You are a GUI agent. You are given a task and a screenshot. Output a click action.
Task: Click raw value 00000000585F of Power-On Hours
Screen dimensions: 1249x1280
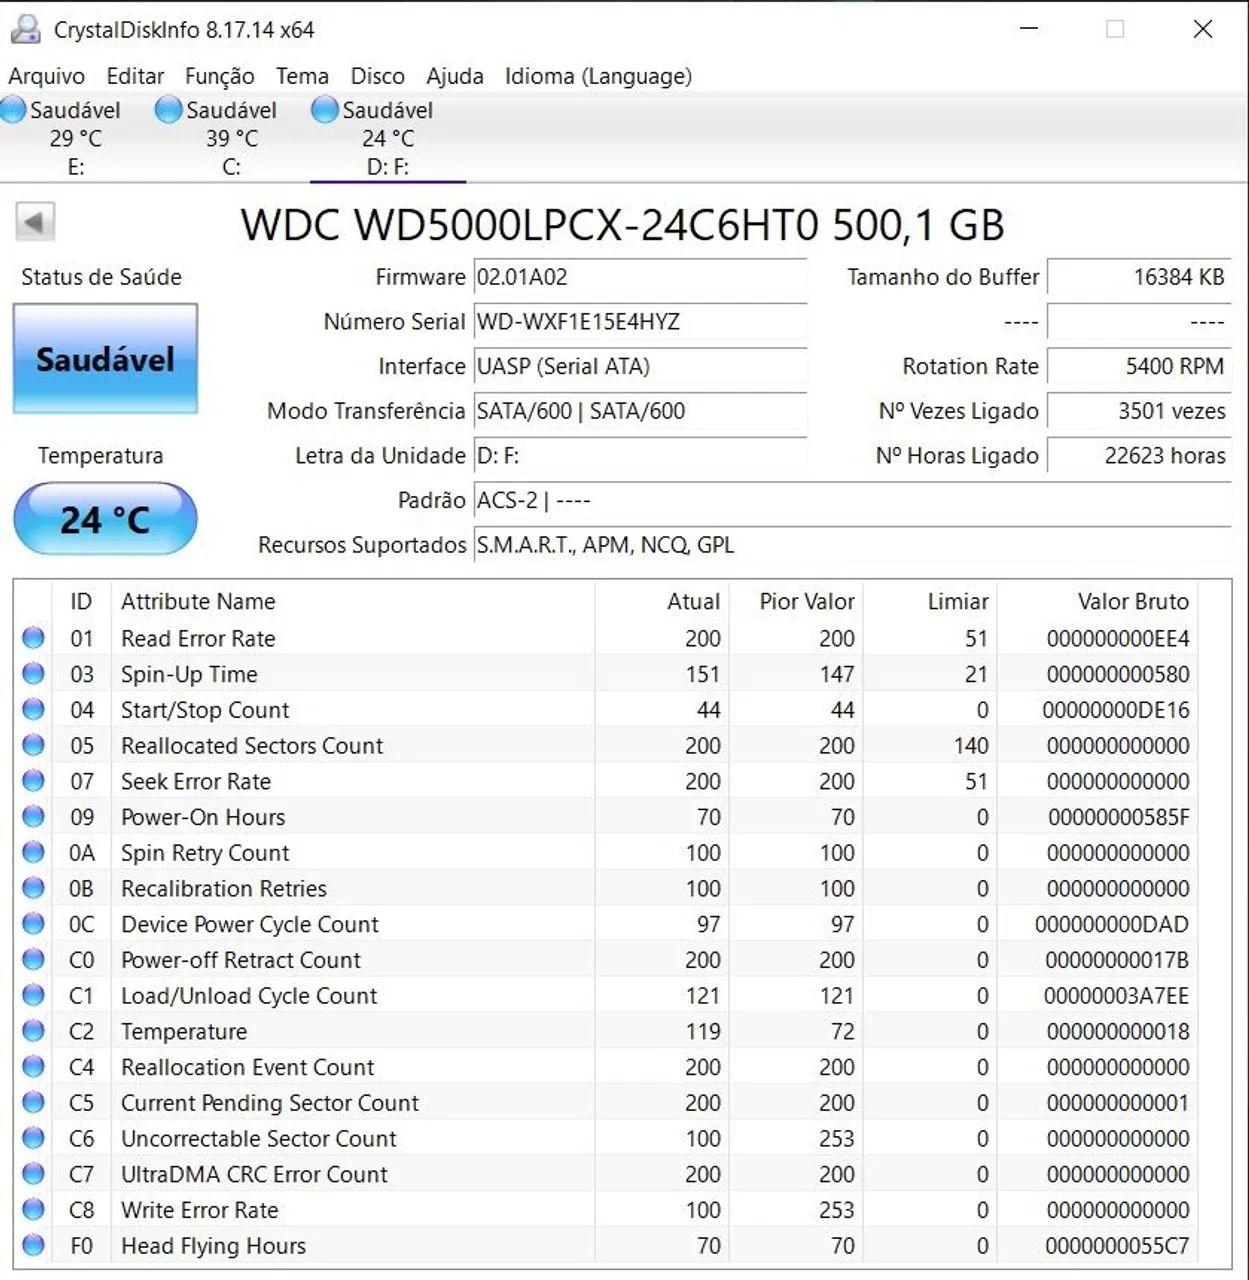point(1119,817)
